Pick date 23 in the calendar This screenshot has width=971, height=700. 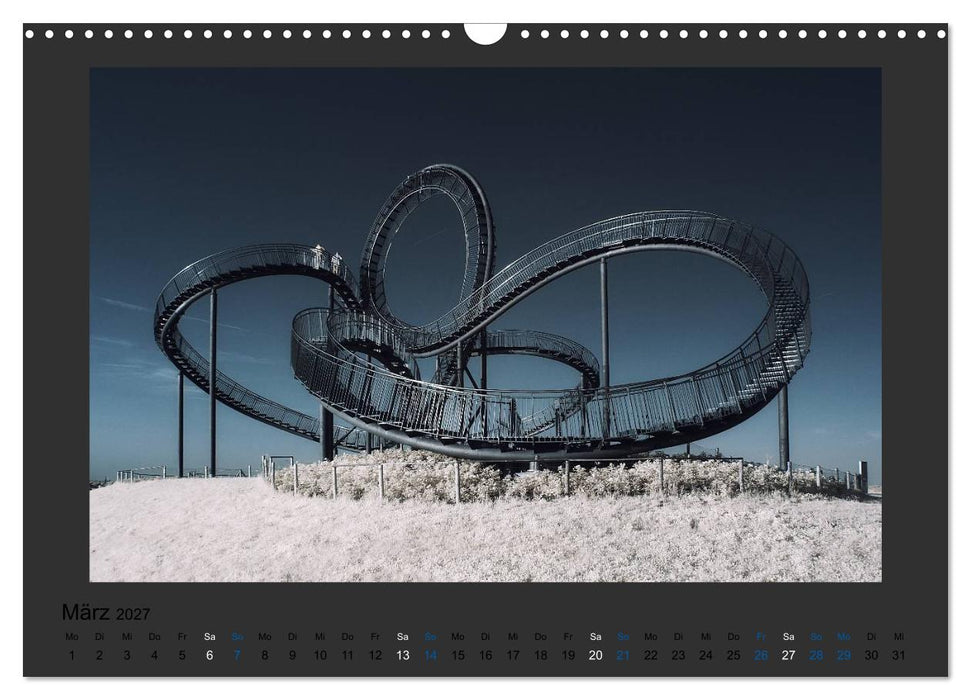click(678, 655)
